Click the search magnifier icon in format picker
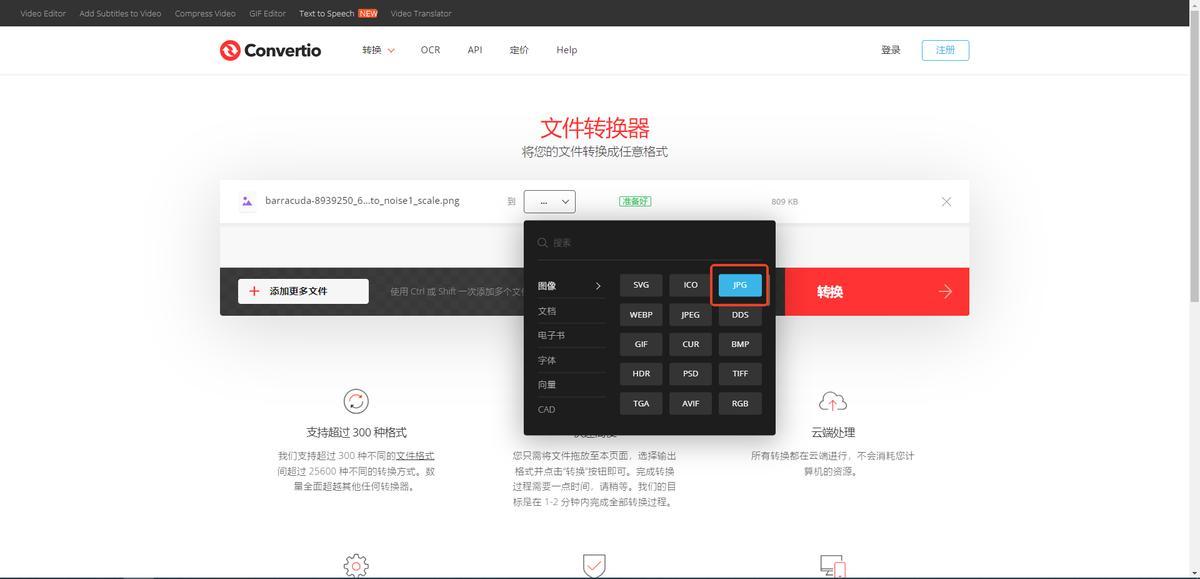 click(543, 243)
